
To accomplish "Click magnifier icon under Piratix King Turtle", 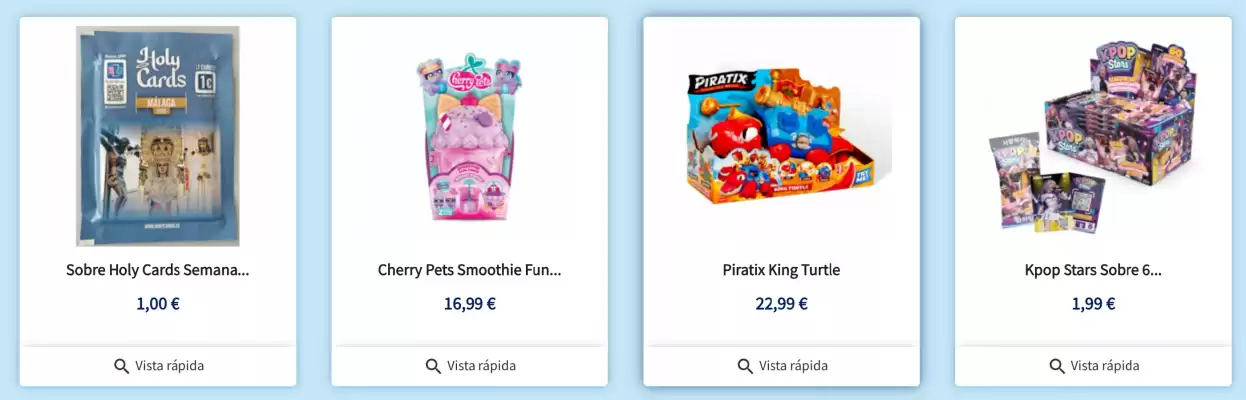I will pos(745,366).
